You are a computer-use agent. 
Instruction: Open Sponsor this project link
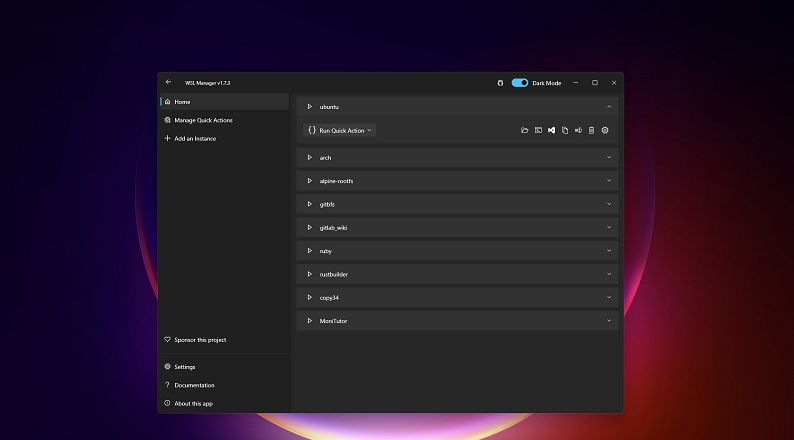pos(224,340)
